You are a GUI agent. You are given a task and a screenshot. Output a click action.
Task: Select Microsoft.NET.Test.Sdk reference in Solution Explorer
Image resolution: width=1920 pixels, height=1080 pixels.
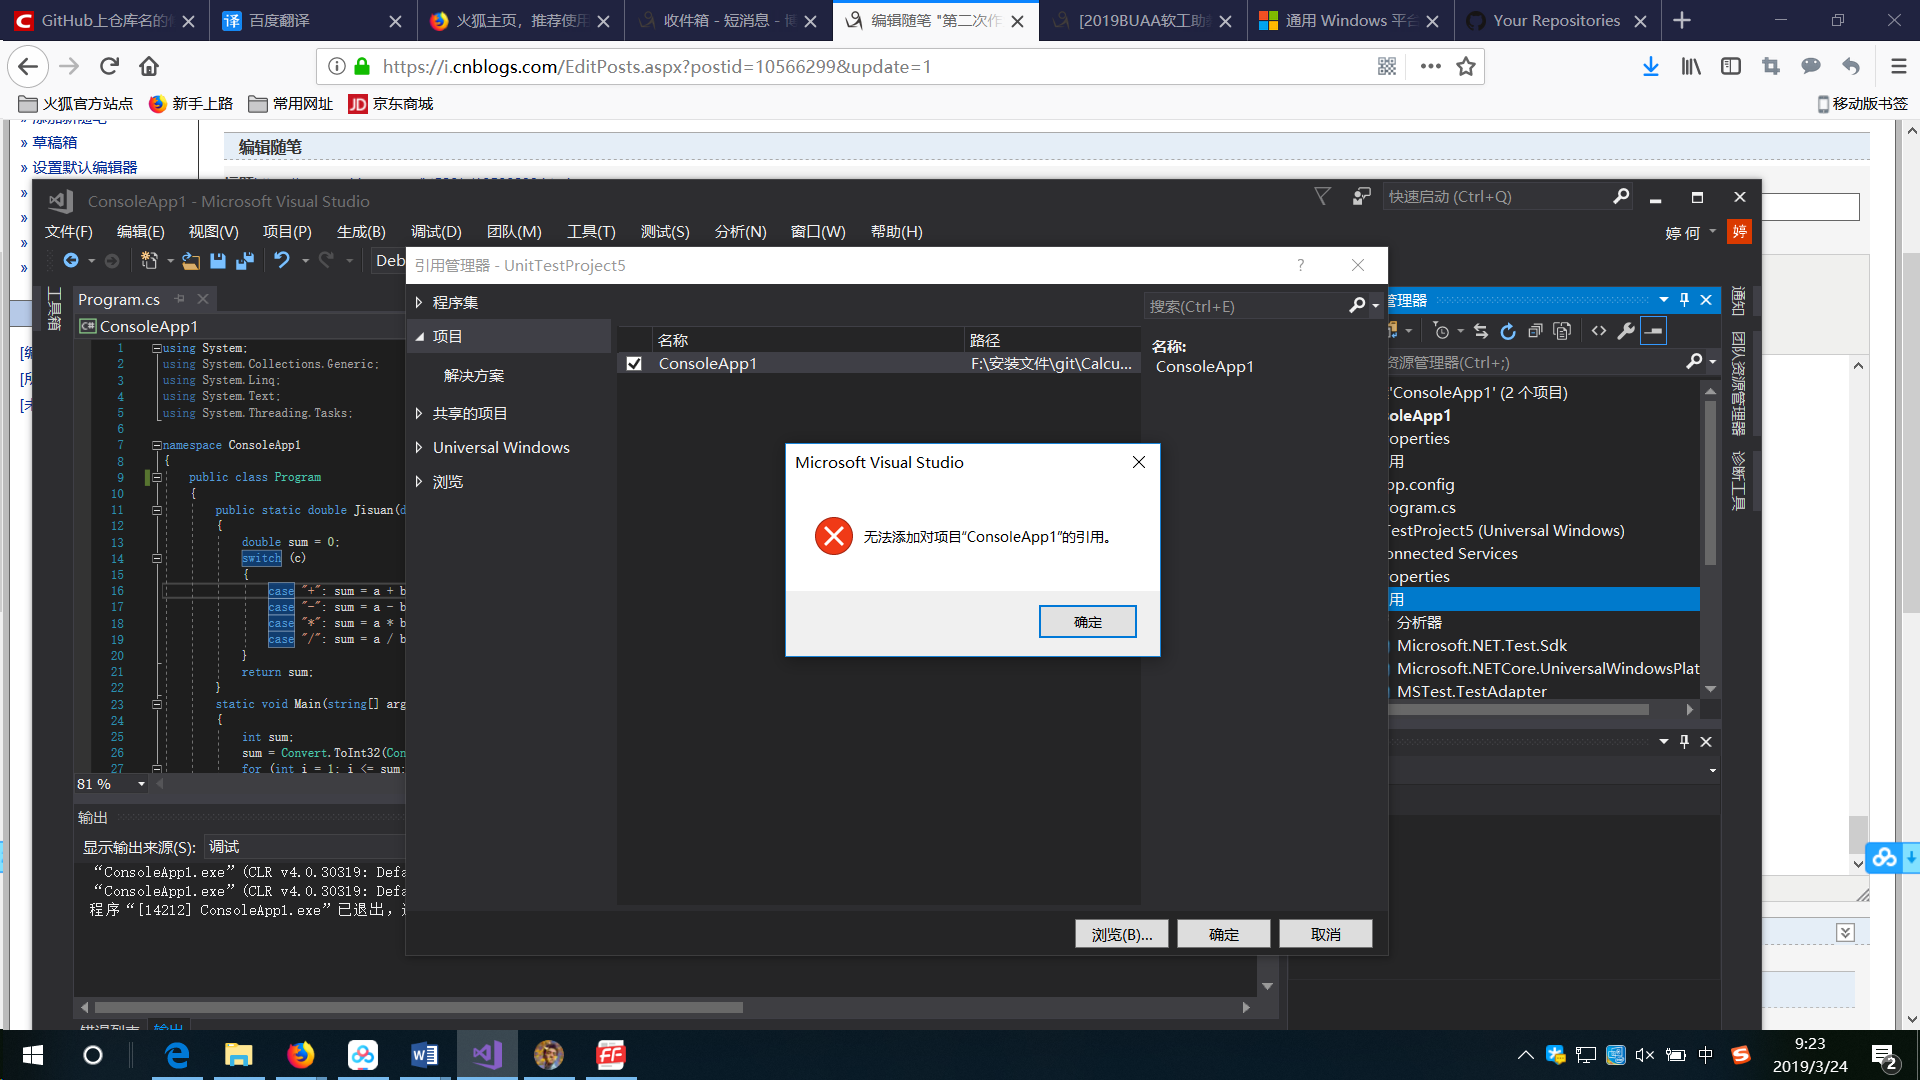(x=1481, y=645)
